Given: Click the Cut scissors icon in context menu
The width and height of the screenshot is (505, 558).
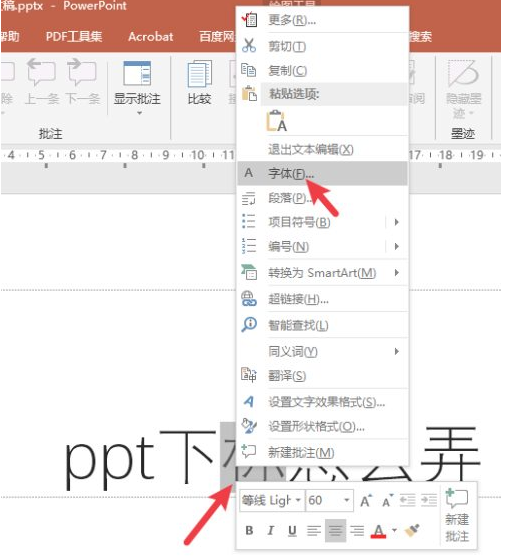Looking at the screenshot, I should (248, 46).
